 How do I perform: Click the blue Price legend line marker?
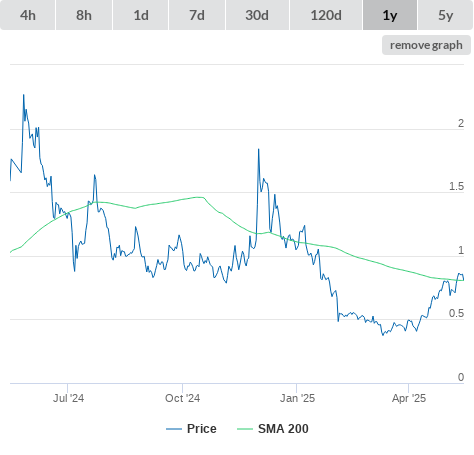[174, 429]
